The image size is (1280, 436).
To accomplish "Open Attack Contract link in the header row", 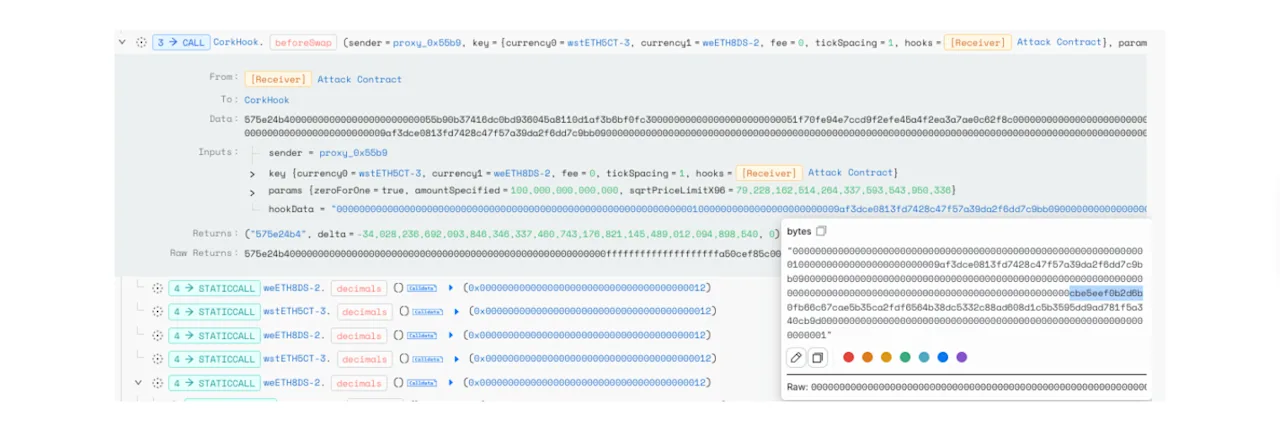I will coord(1059,43).
